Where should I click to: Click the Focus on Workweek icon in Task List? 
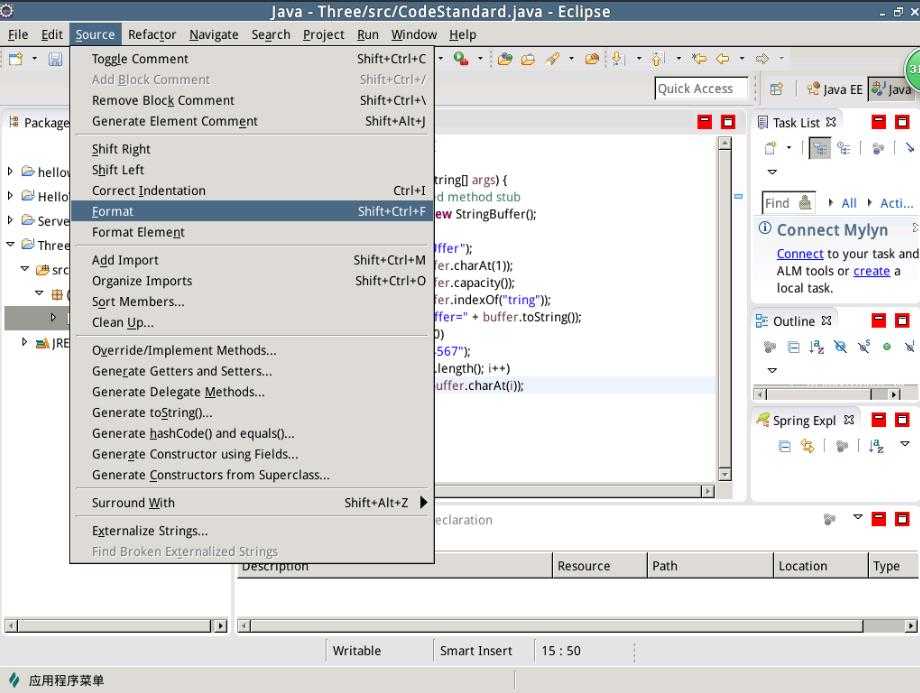878,148
